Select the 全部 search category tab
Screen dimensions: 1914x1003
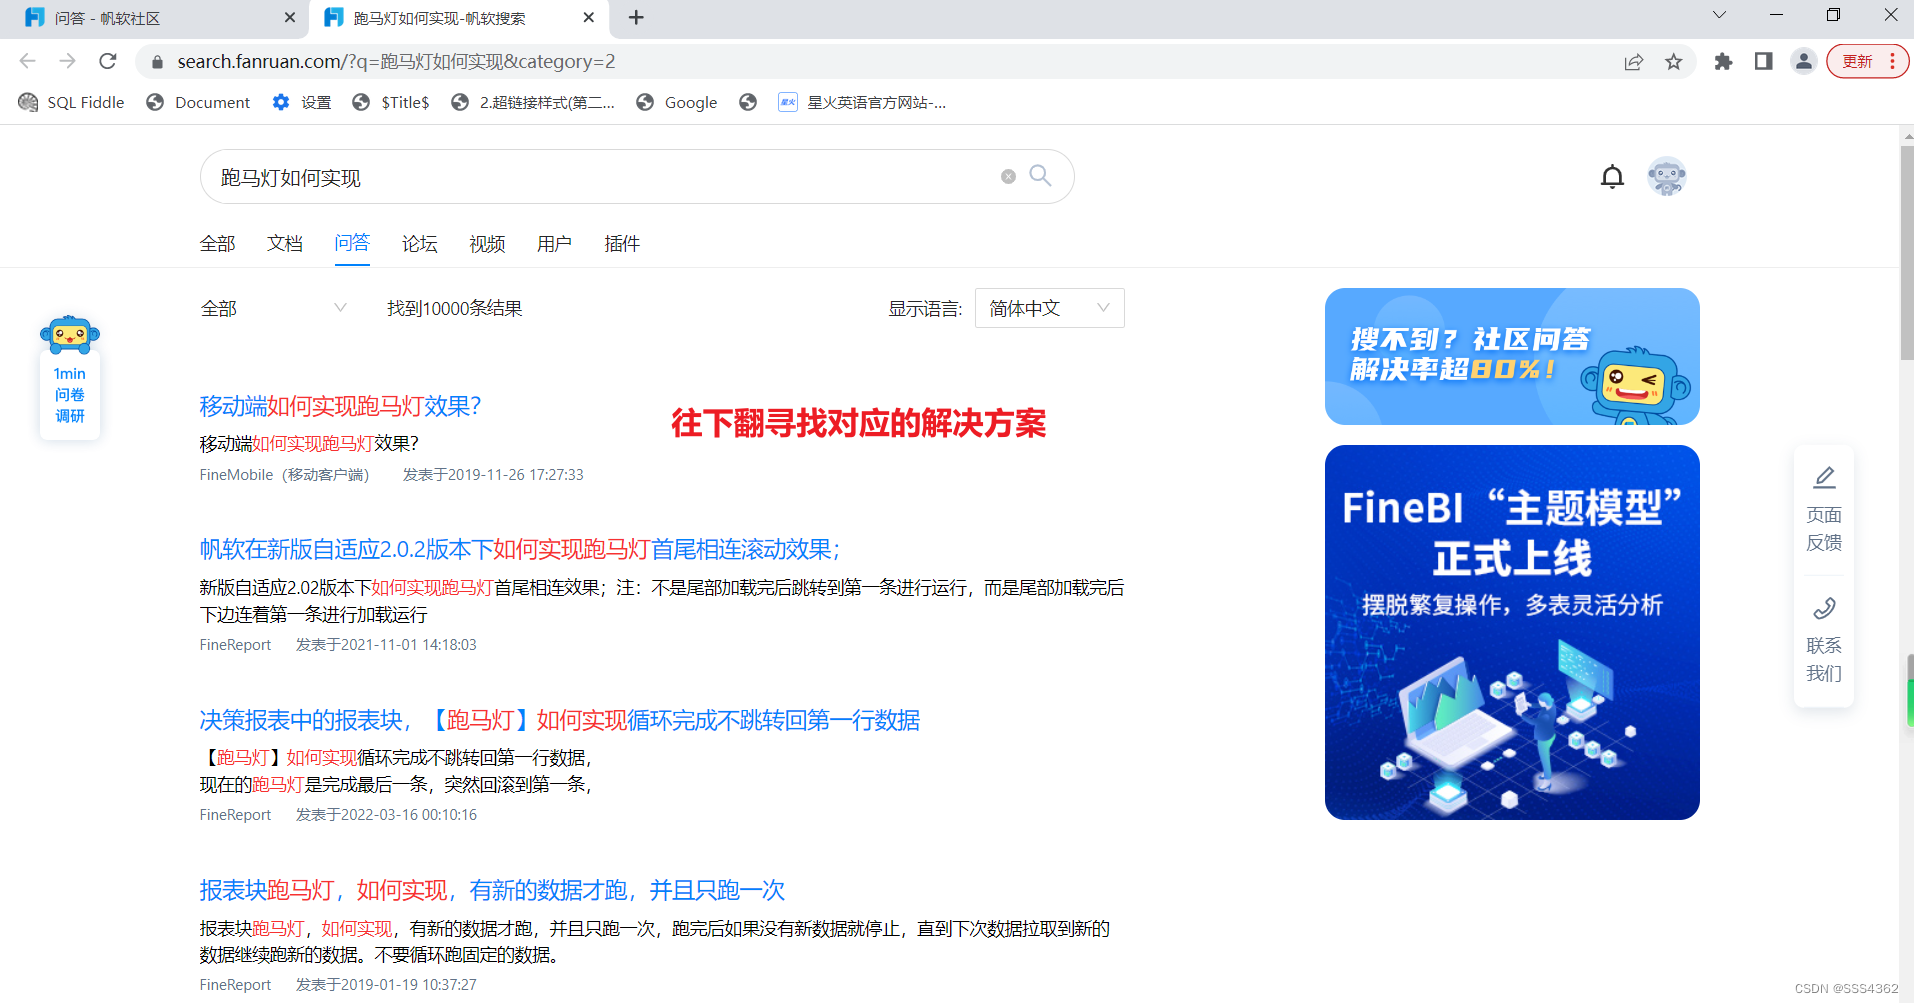(217, 244)
